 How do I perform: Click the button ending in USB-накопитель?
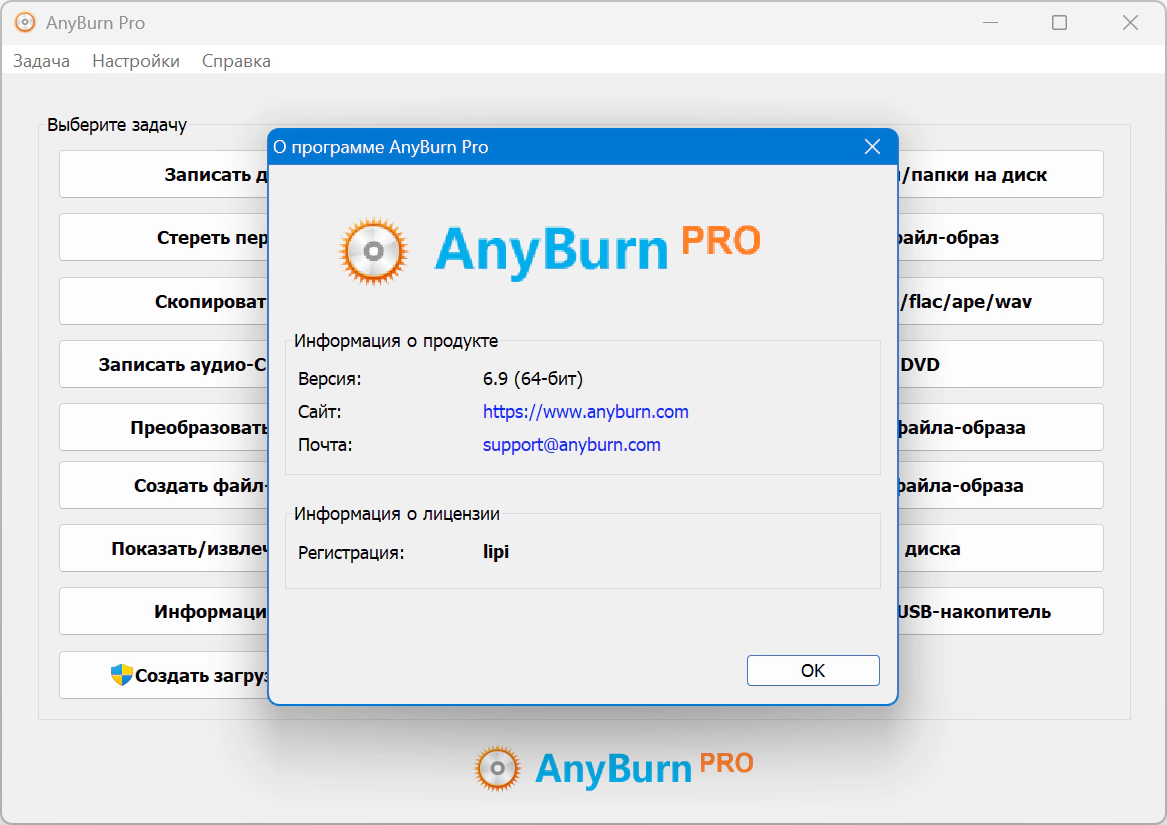pos(1001,611)
